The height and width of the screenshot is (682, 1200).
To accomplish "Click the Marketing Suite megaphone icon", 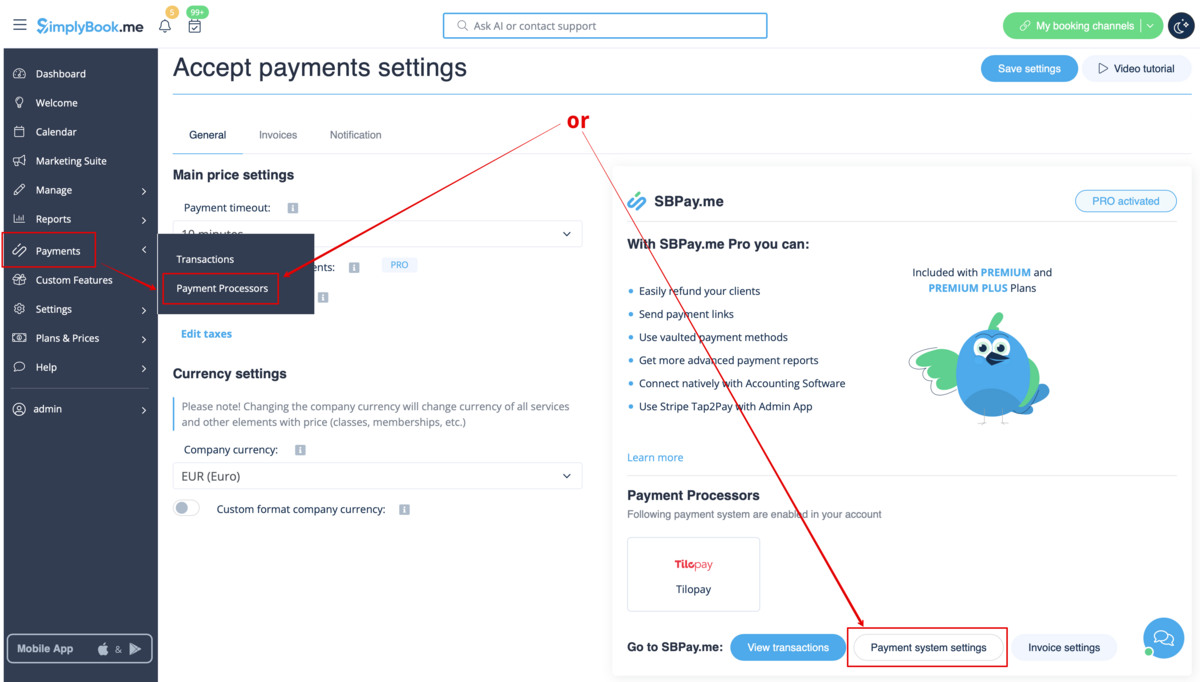I will (x=19, y=161).
